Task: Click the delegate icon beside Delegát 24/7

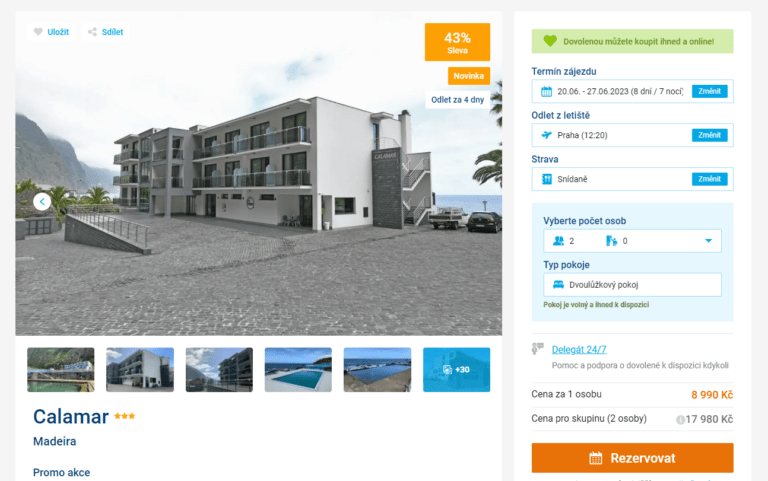Action: pyautogui.click(x=537, y=349)
